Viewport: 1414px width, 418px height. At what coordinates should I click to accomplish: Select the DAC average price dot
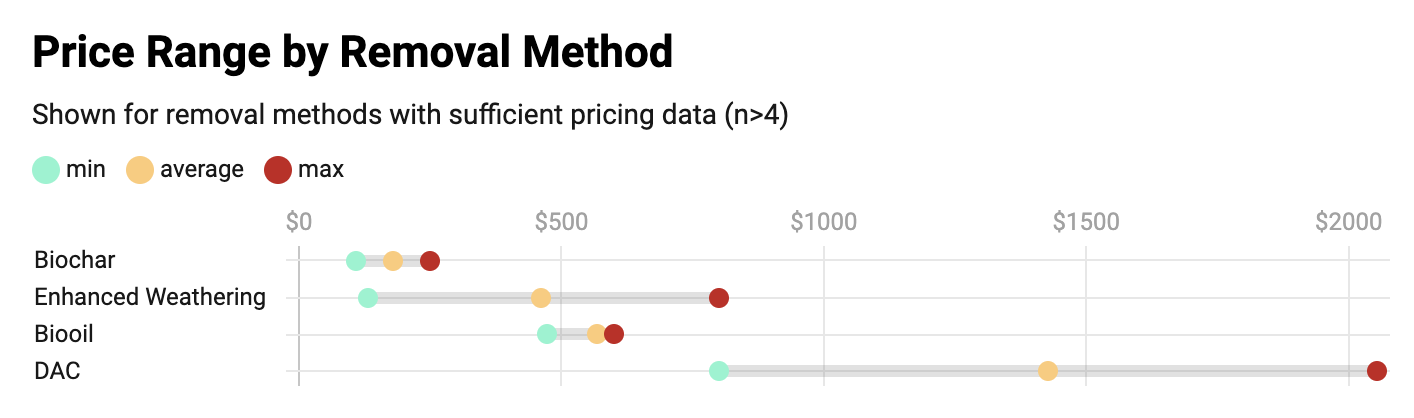point(1048,371)
